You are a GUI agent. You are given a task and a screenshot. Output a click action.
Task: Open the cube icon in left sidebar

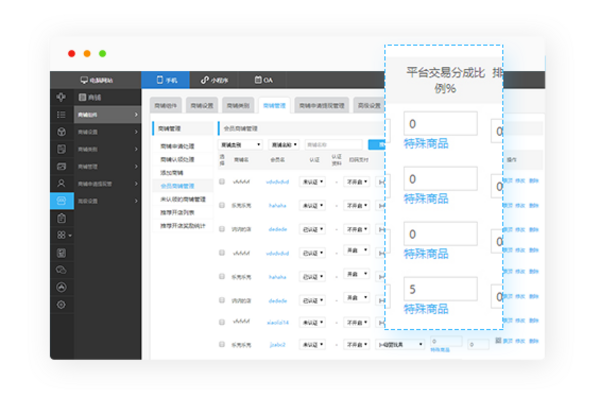coord(61,132)
